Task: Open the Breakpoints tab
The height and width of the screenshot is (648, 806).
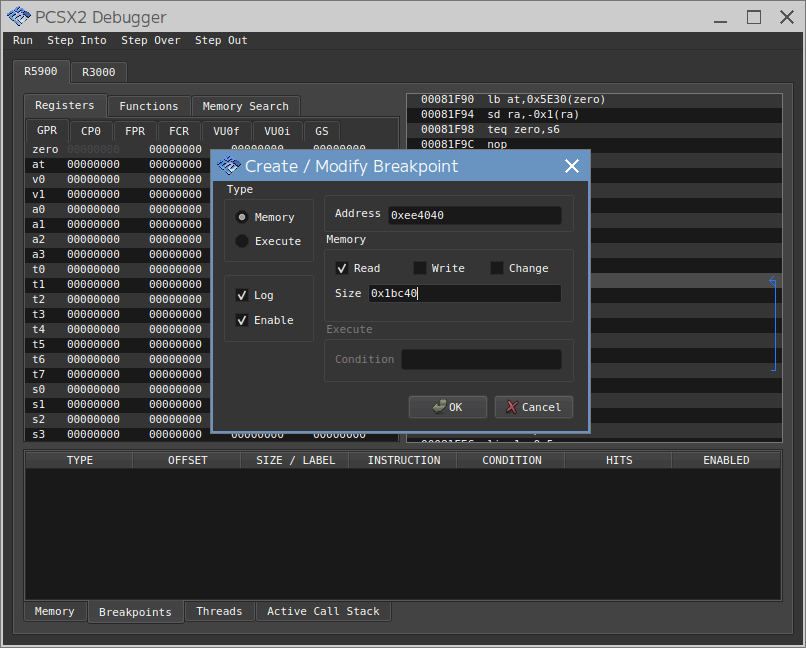Action: click(x=135, y=612)
